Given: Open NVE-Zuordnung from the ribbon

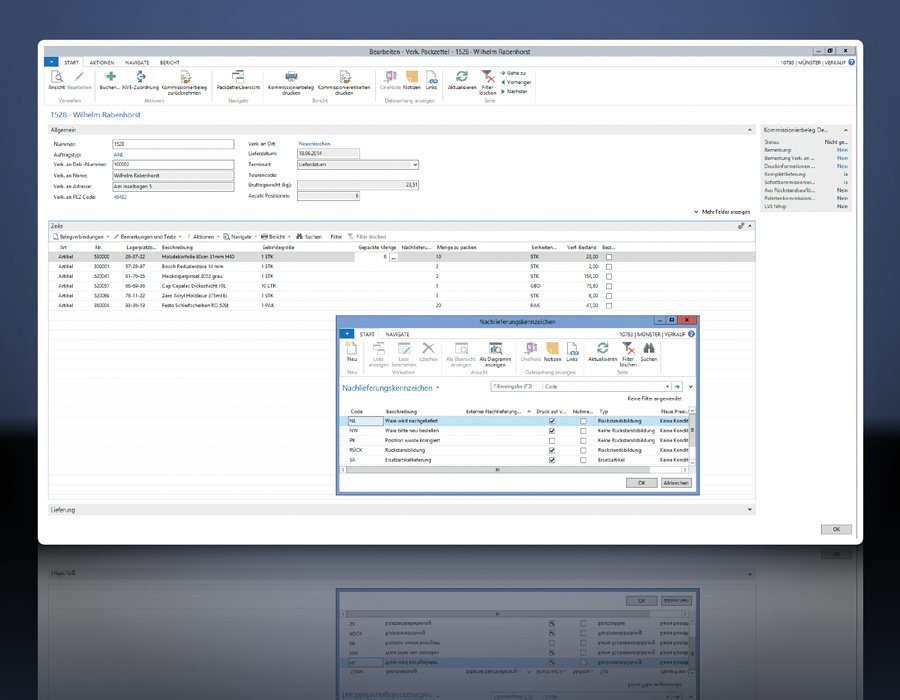Looking at the screenshot, I should [x=141, y=77].
